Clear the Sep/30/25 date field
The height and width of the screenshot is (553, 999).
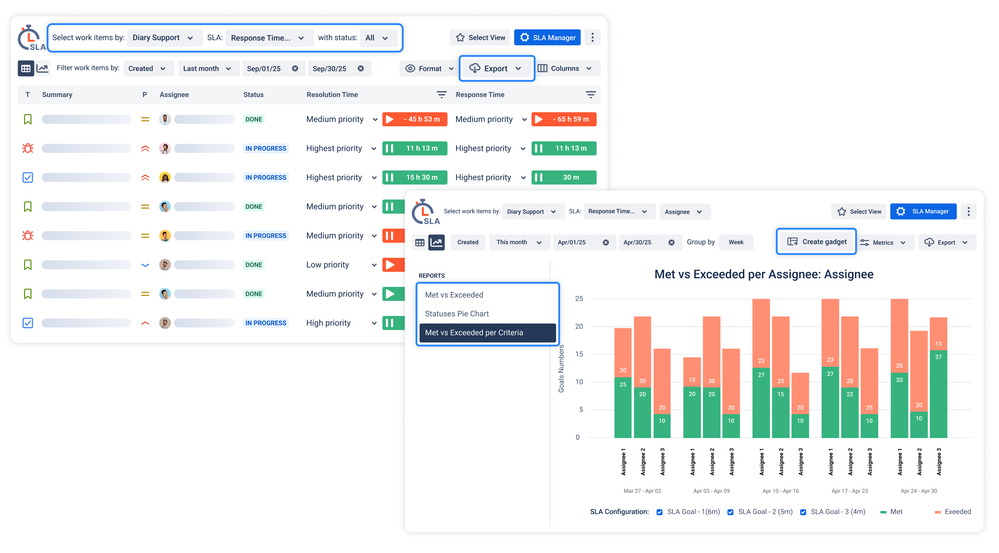361,68
